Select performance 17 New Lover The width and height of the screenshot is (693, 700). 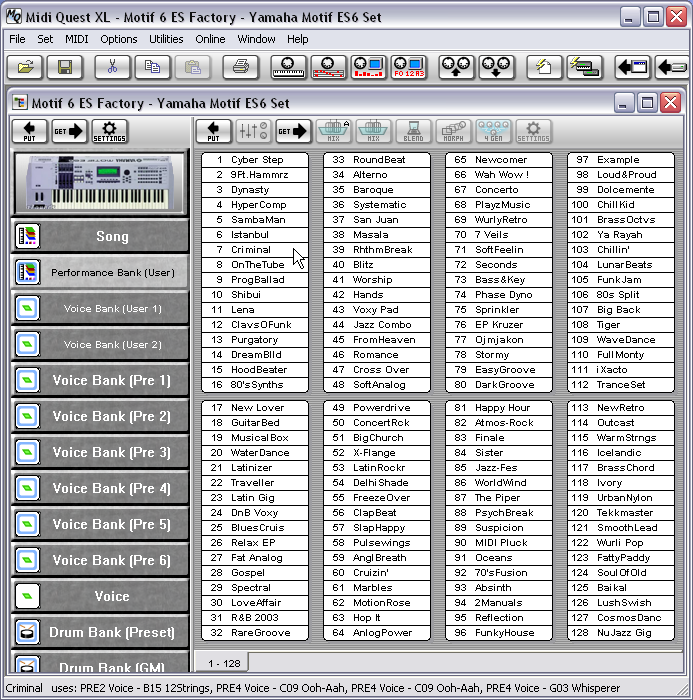pos(255,408)
